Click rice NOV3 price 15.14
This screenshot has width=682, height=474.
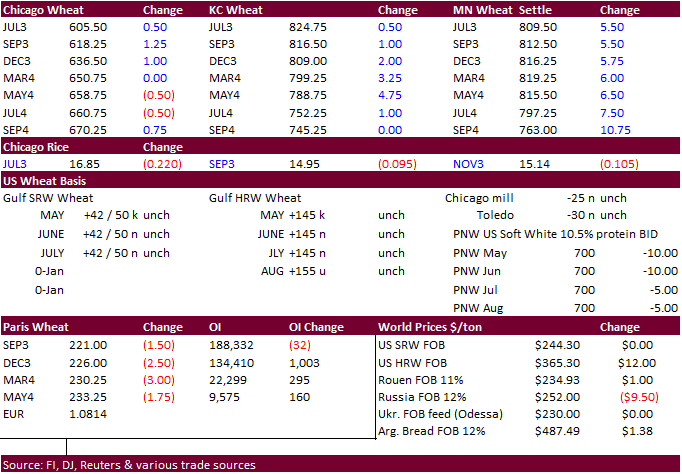tap(541, 163)
